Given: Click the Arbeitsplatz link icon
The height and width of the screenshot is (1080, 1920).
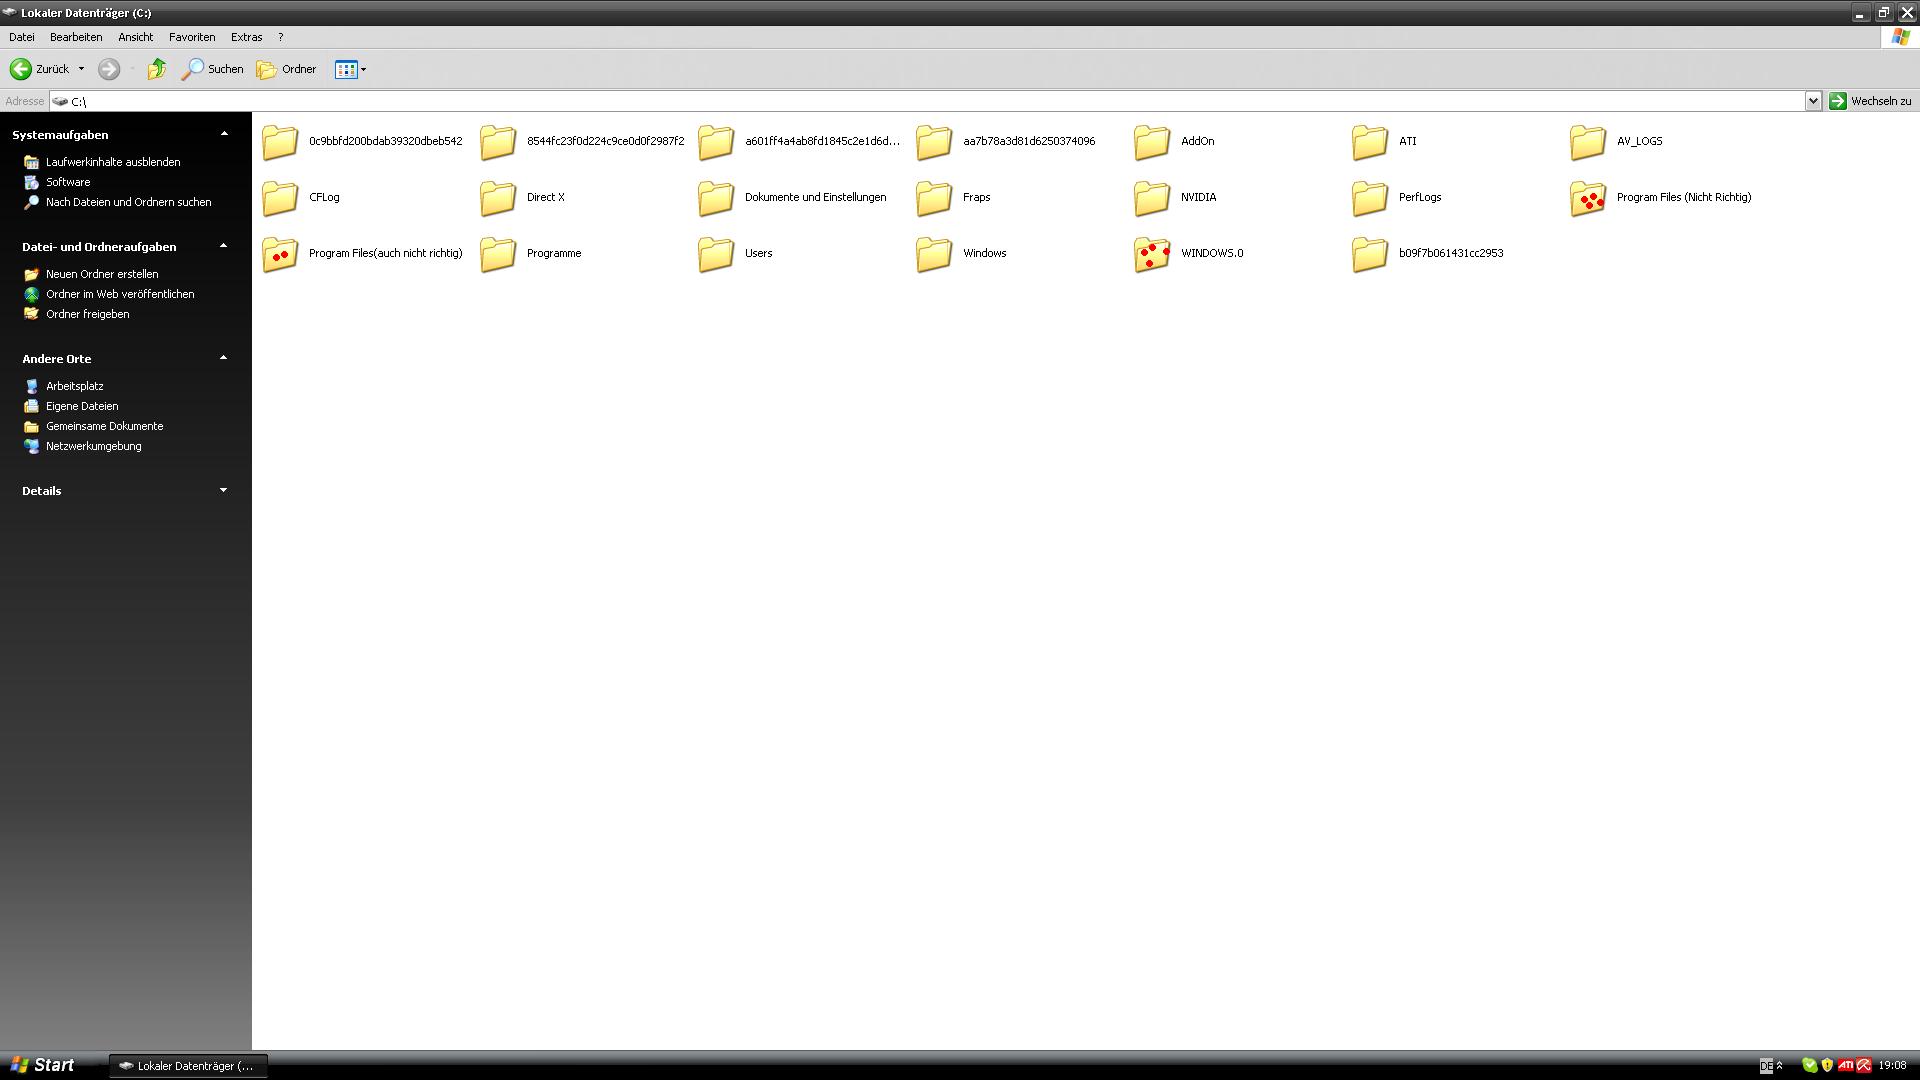Looking at the screenshot, I should [31, 386].
